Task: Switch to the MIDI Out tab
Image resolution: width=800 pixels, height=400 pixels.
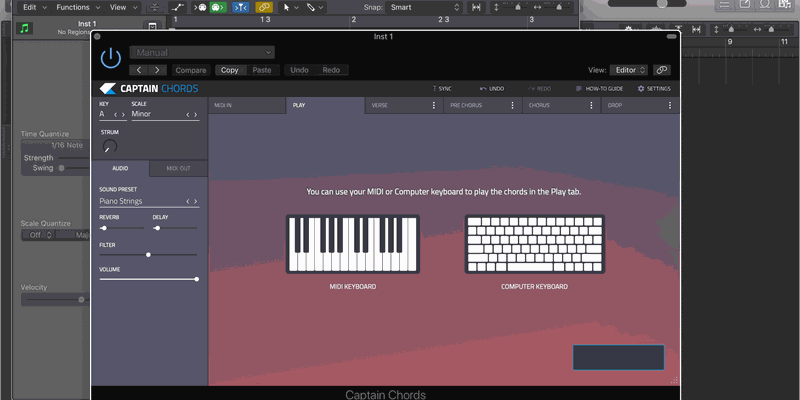Action: (x=178, y=169)
